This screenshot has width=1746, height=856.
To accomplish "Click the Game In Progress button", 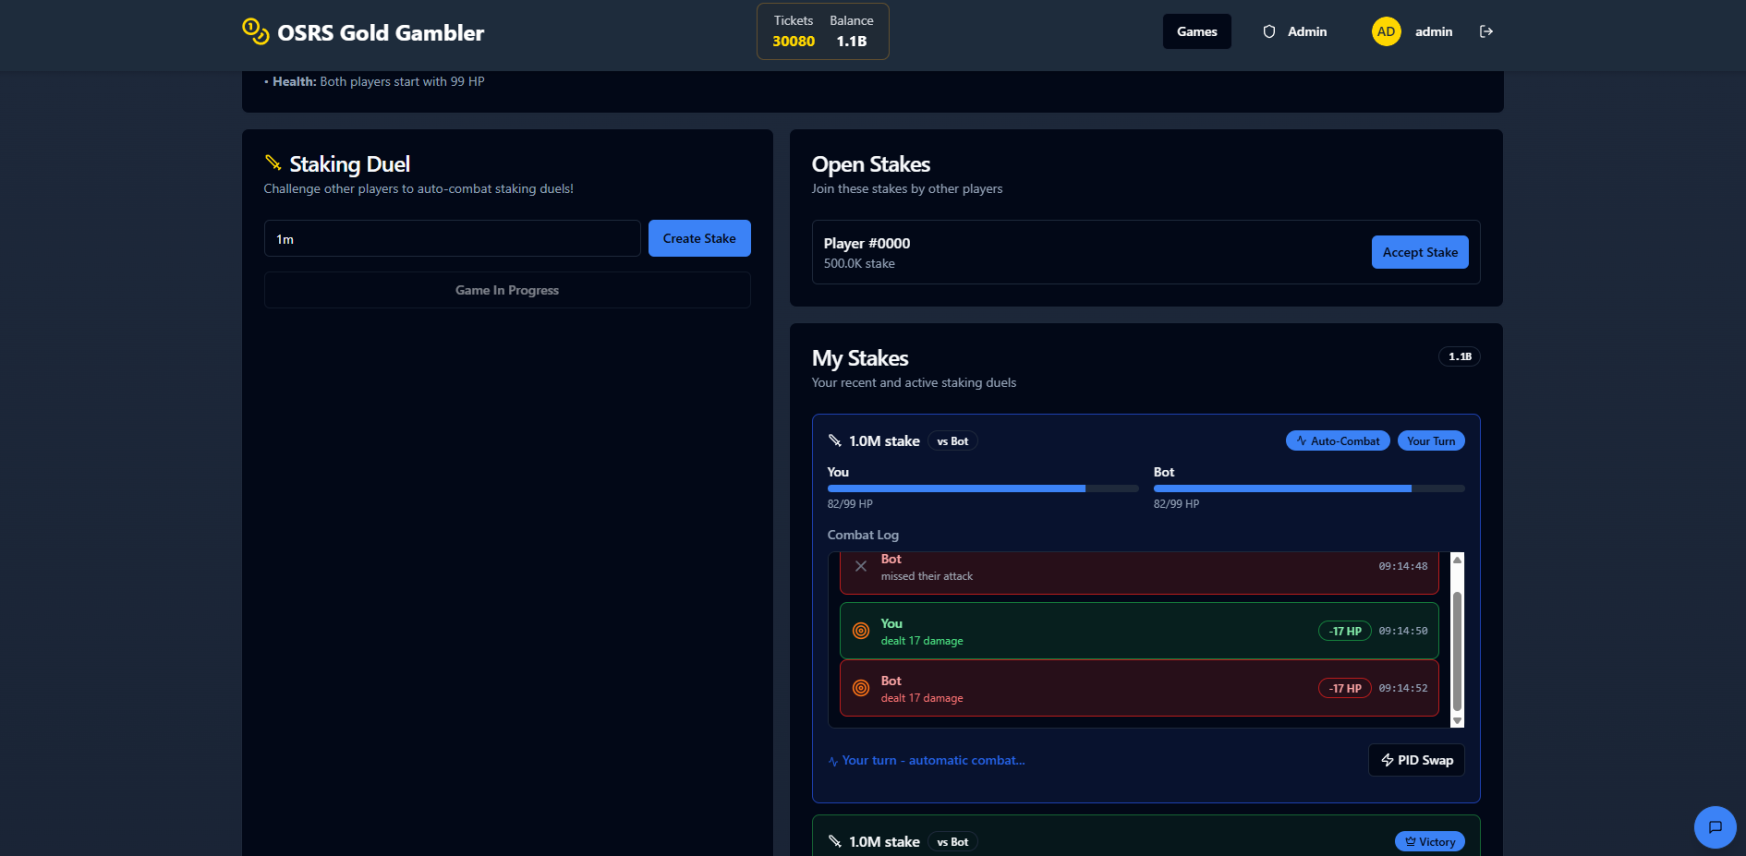I will tap(507, 291).
